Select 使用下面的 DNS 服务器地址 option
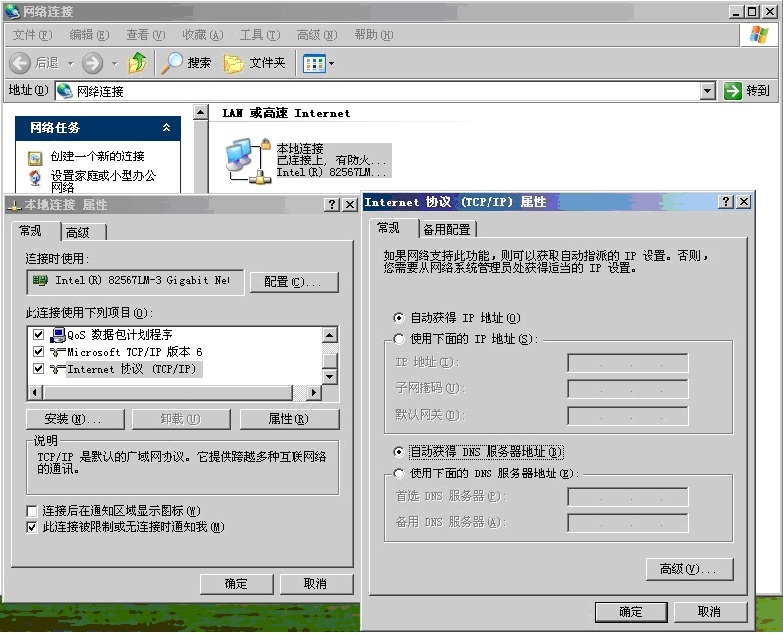The height and width of the screenshot is (634, 783). [x=400, y=474]
